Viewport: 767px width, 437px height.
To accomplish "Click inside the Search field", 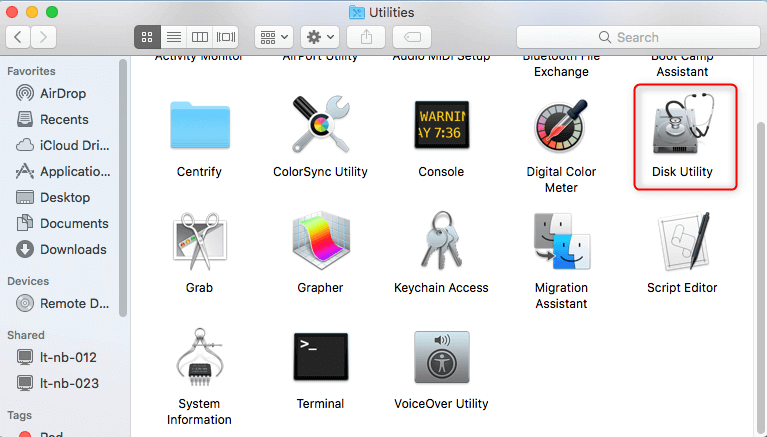I will coord(640,37).
